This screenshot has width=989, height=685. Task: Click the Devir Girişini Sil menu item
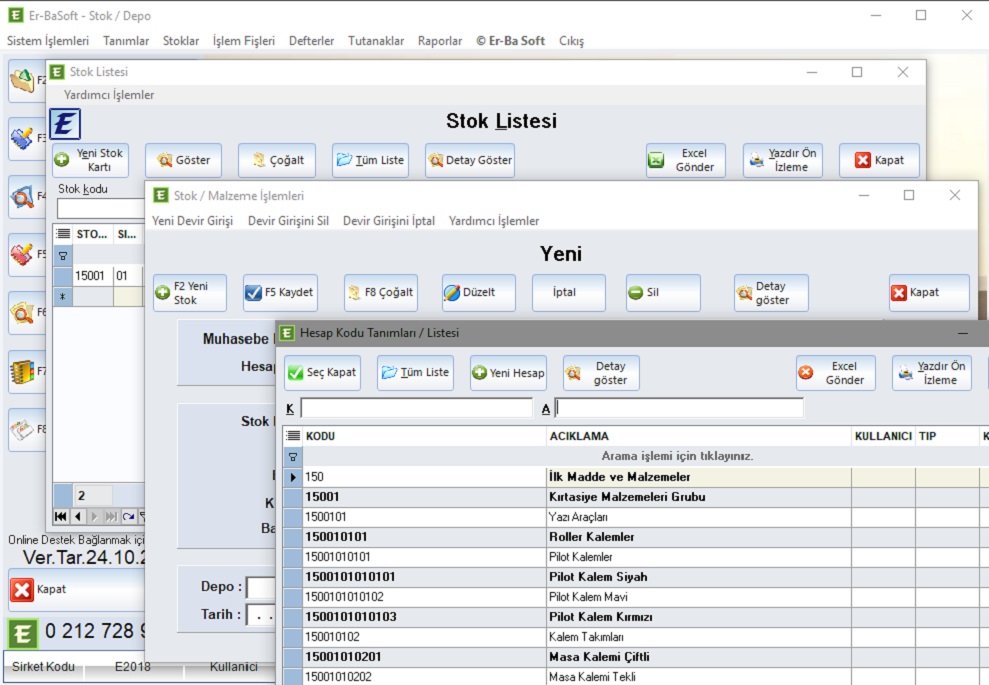[288, 221]
